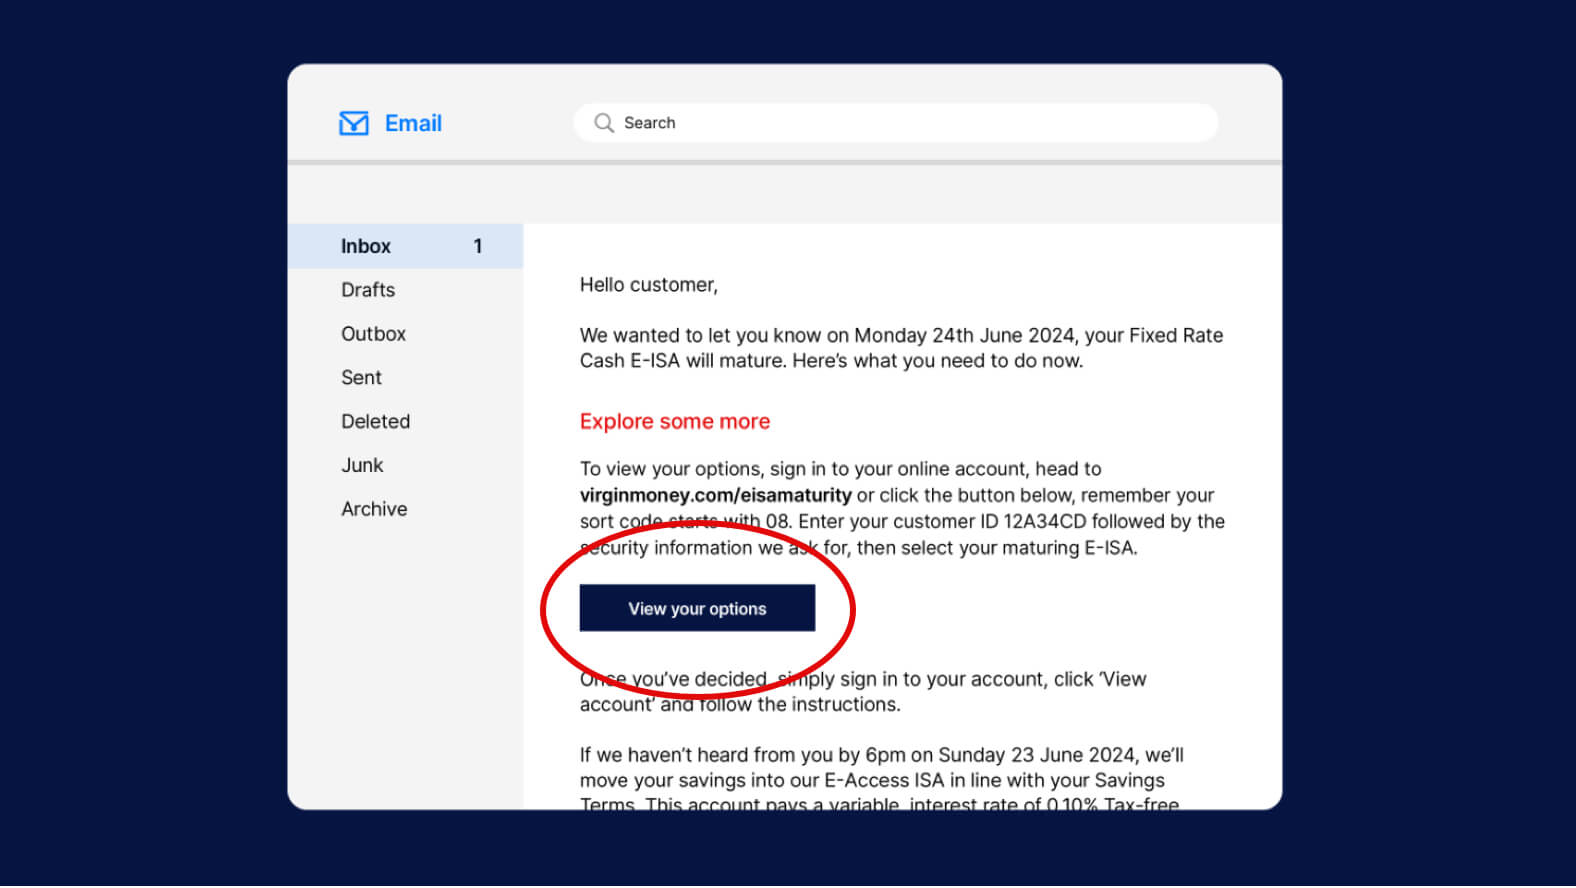Click the blue envelope Email icon

click(354, 123)
